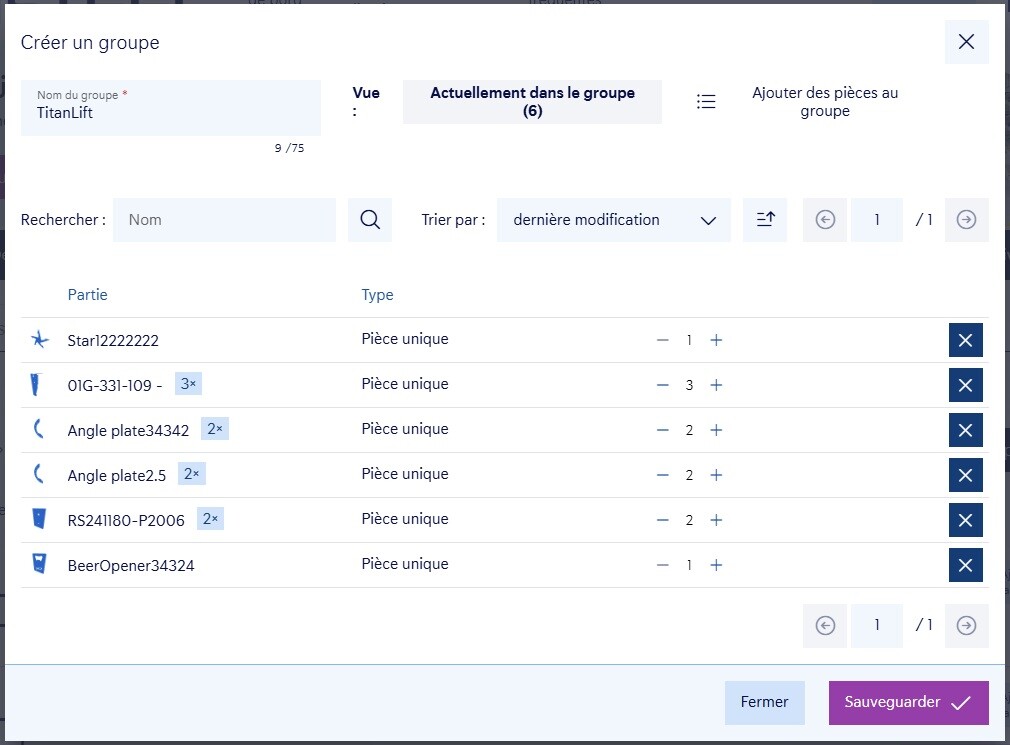Open the 'Trier par' sort dropdown
This screenshot has width=1010, height=745.
613,220
